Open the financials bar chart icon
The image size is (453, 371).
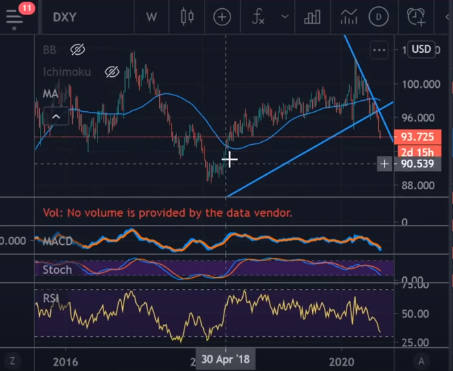[x=312, y=17]
